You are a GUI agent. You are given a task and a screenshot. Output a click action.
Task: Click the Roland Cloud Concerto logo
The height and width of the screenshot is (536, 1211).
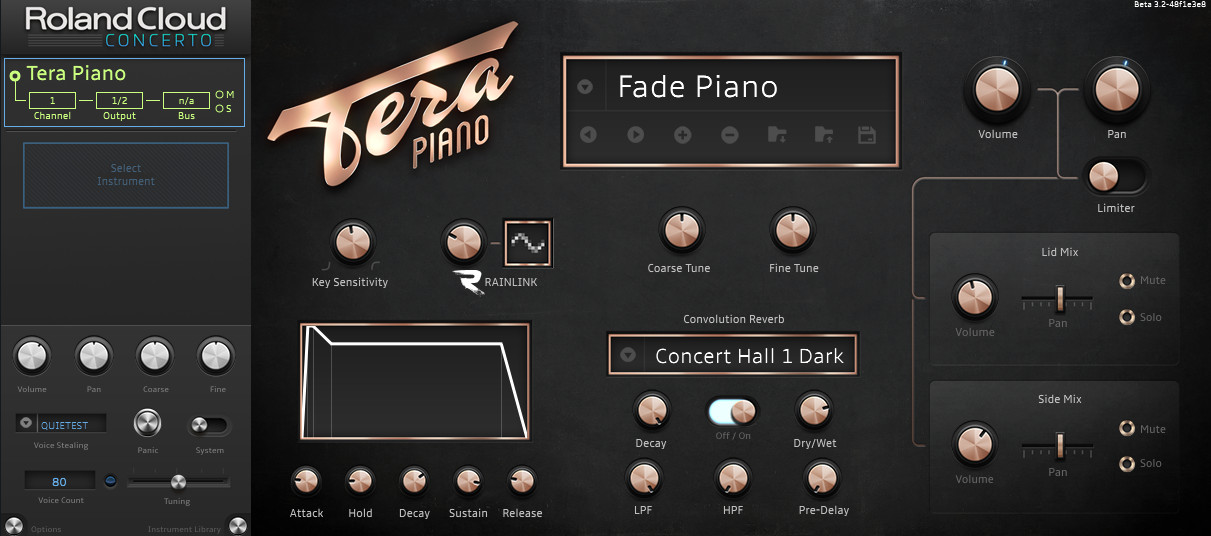click(126, 27)
